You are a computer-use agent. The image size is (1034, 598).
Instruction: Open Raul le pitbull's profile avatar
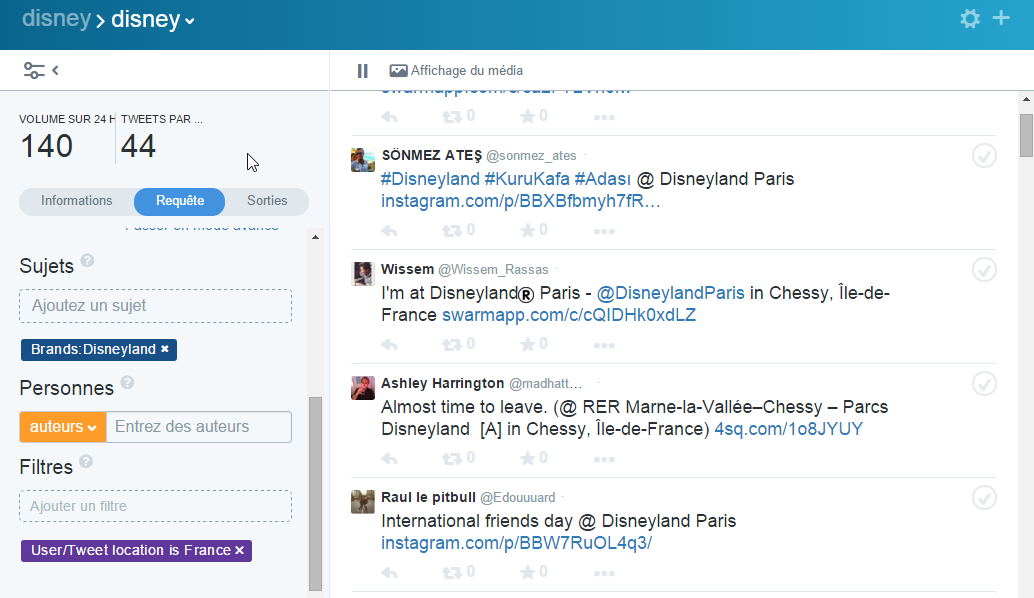(x=363, y=502)
